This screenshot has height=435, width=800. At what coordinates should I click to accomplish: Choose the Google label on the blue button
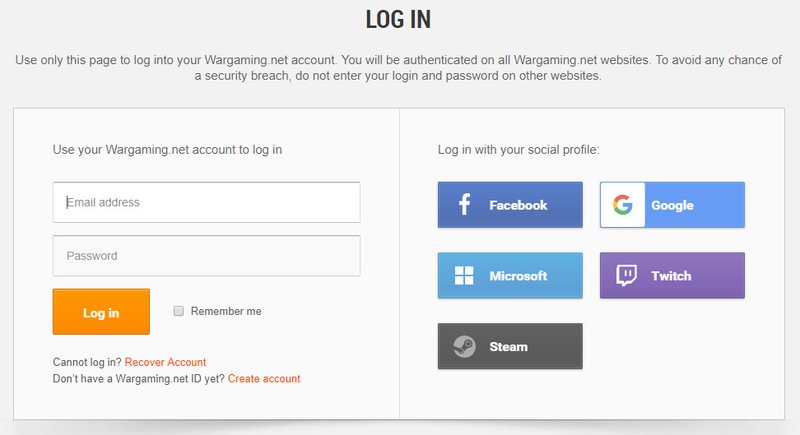pyautogui.click(x=672, y=205)
